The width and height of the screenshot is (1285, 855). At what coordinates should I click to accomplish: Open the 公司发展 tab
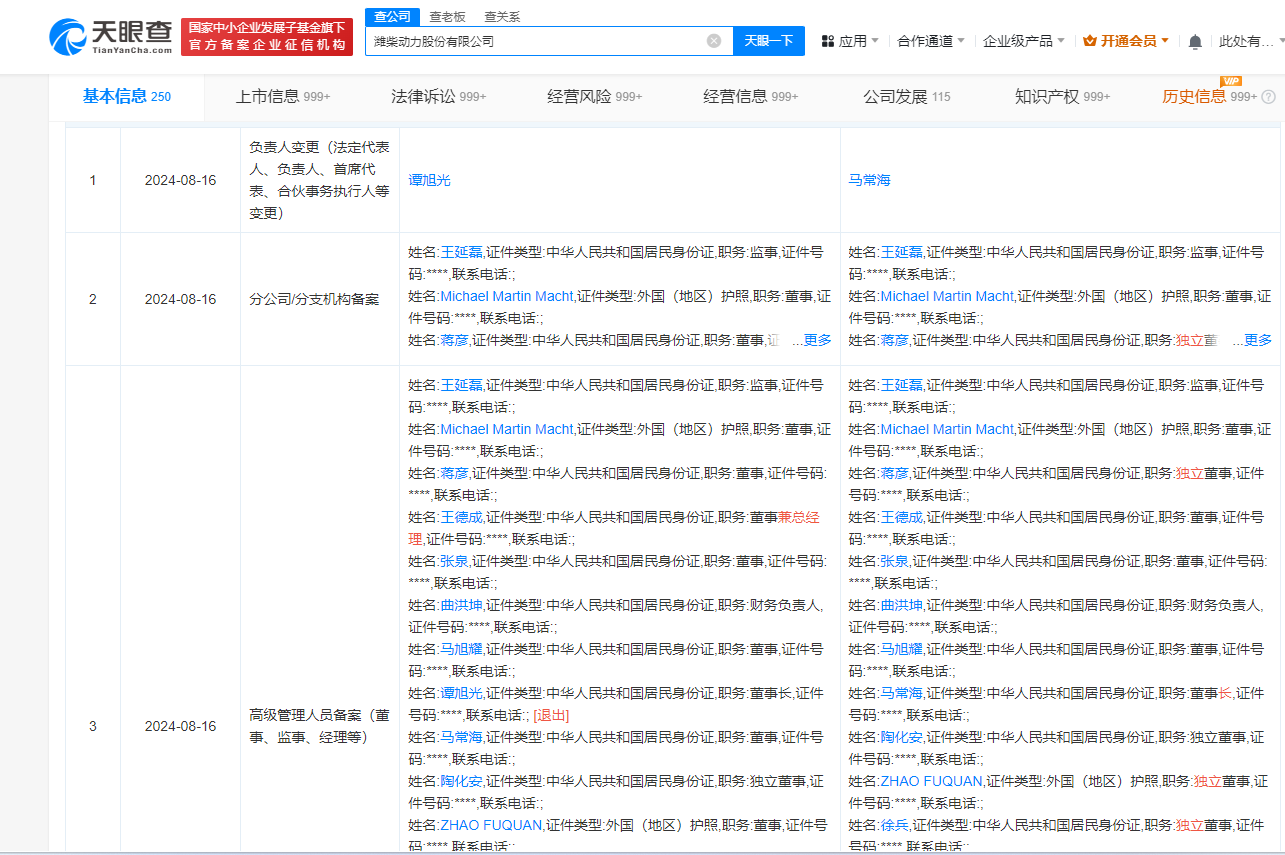pos(907,97)
